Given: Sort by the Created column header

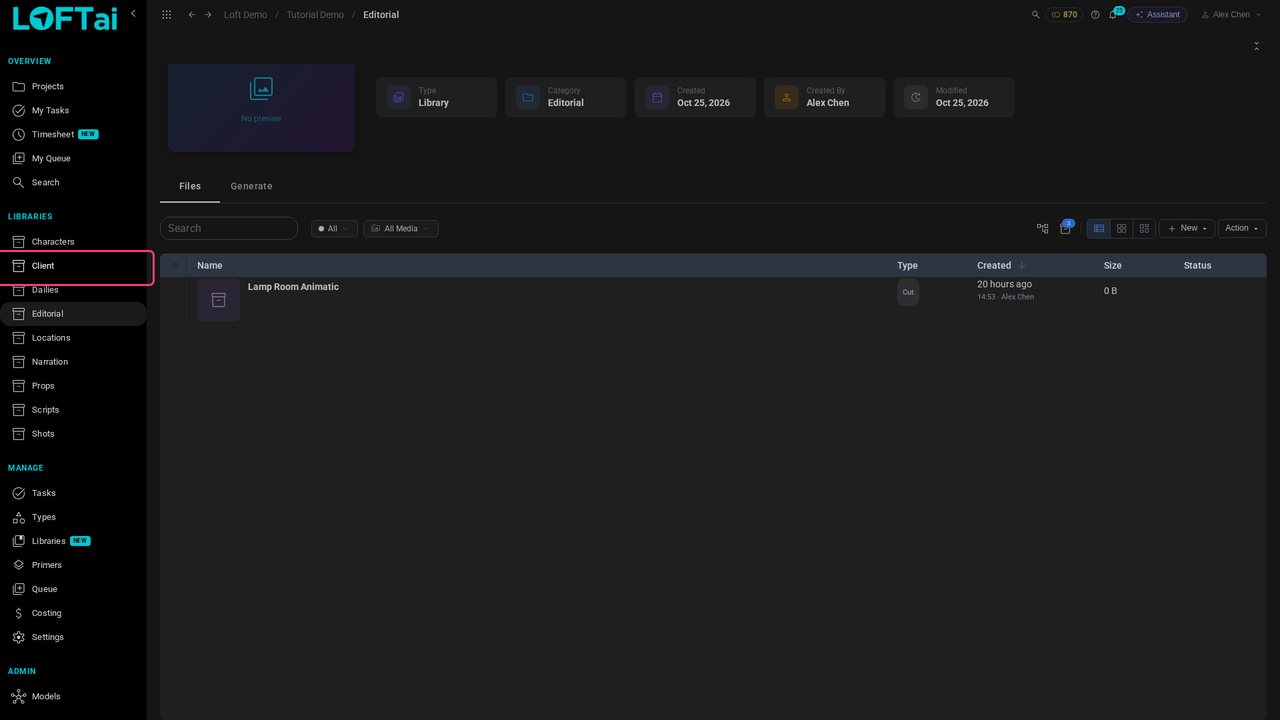Looking at the screenshot, I should tap(994, 265).
